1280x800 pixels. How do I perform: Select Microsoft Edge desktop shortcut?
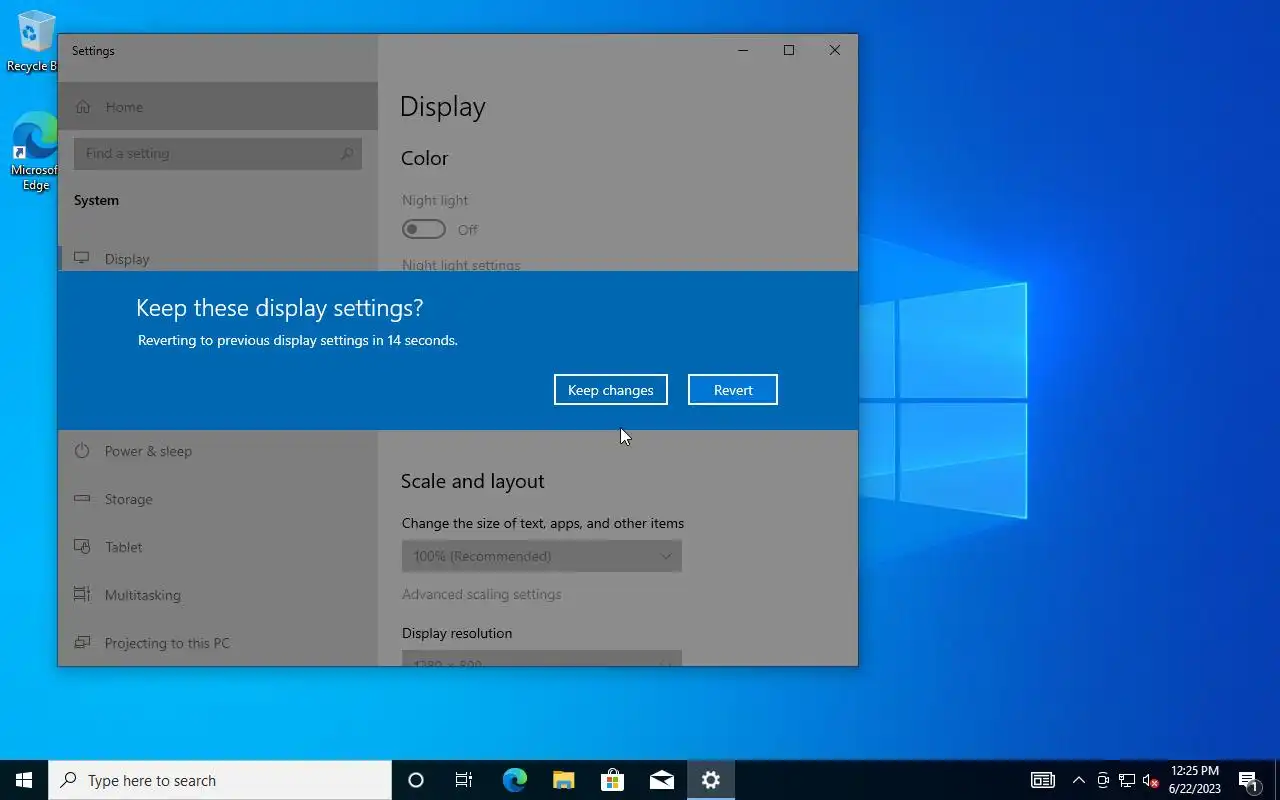(35, 151)
